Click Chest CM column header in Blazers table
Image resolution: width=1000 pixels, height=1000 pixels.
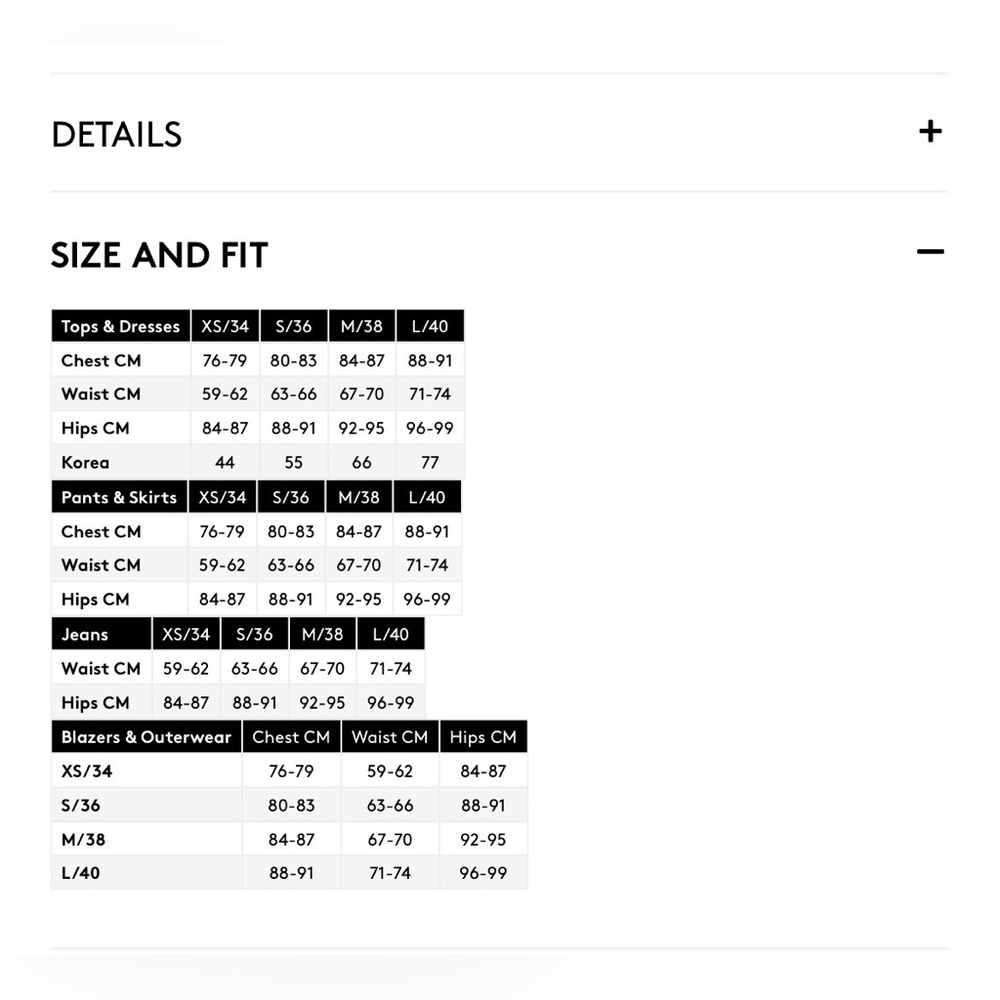pos(291,738)
